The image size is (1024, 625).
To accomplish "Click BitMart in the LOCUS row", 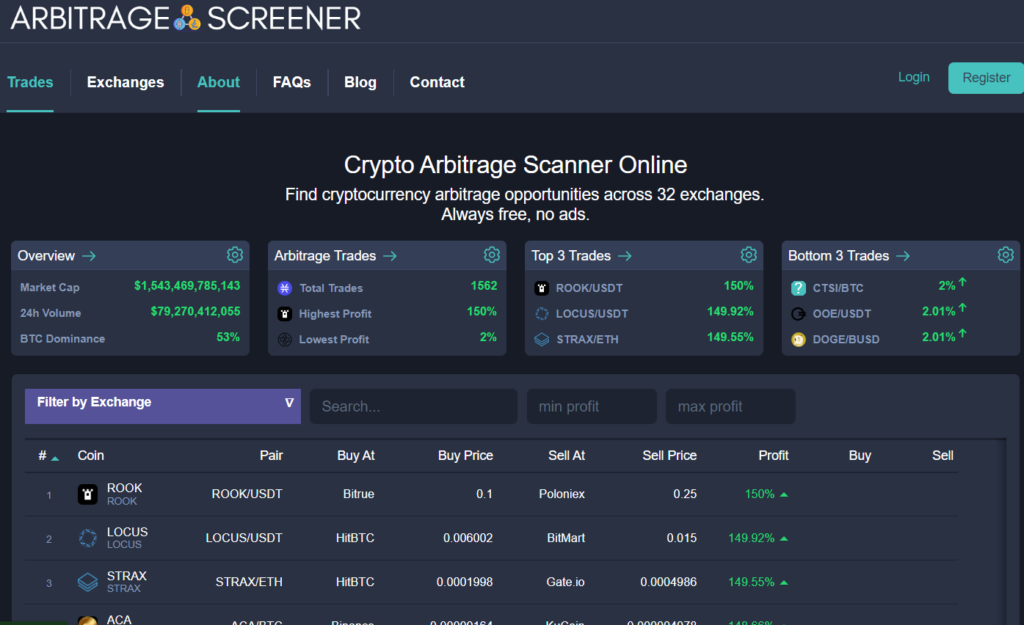I will (x=566, y=538).
